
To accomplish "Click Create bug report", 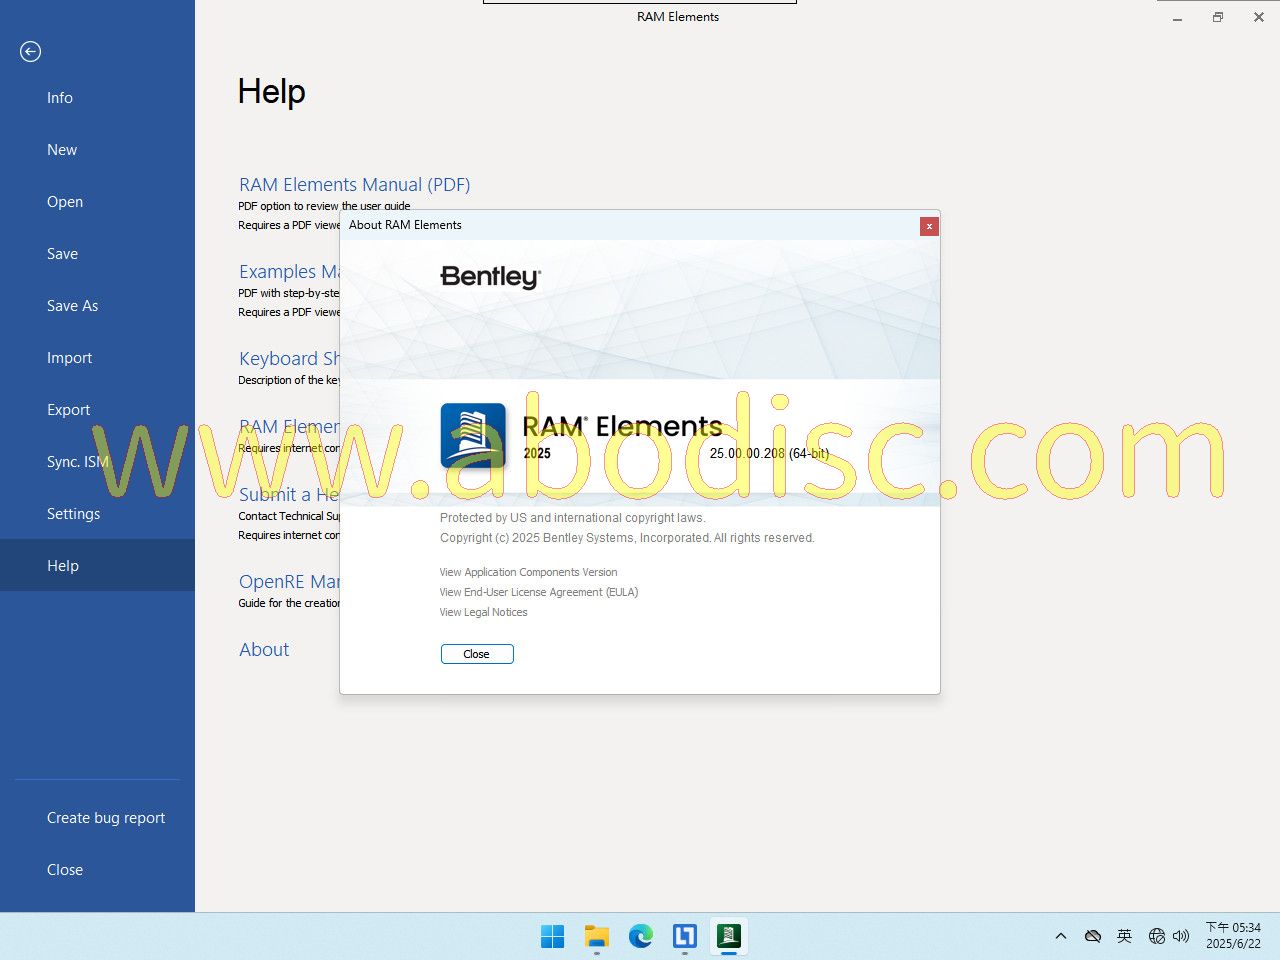I will click(106, 818).
